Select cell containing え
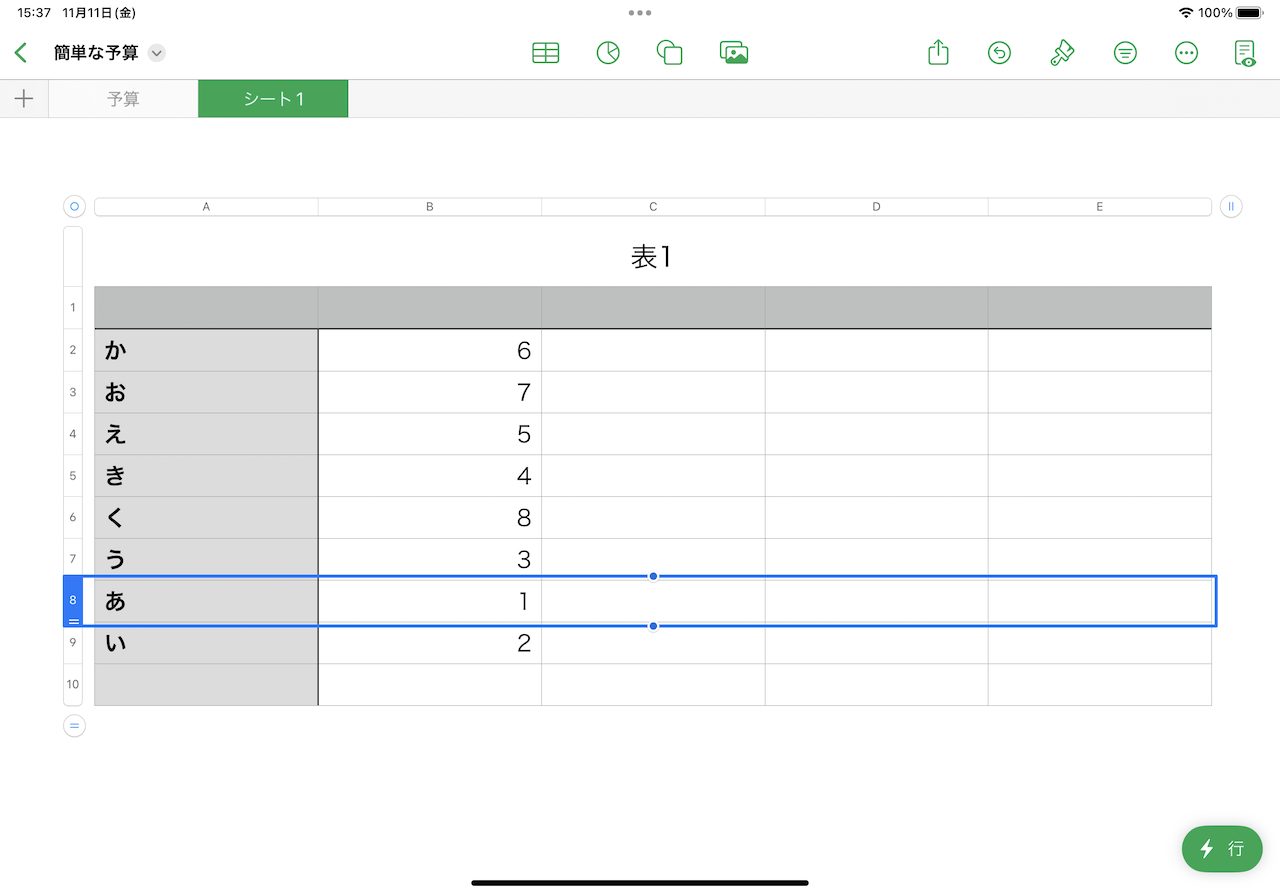The height and width of the screenshot is (894, 1280). tap(206, 434)
